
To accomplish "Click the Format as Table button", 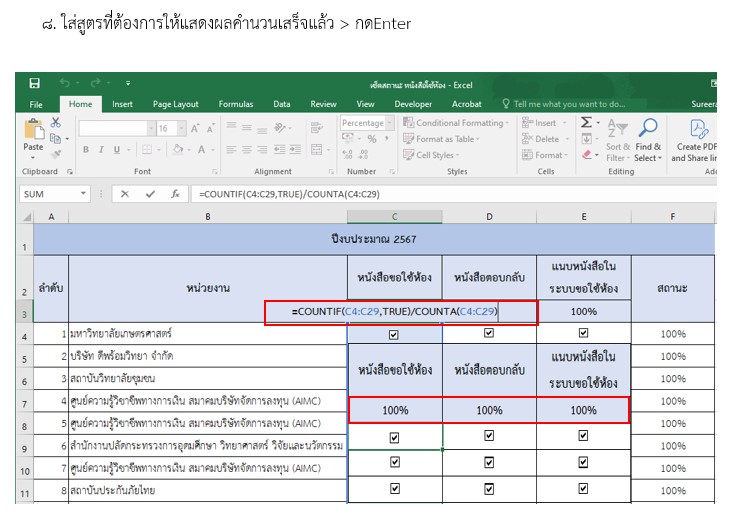I will [x=445, y=139].
